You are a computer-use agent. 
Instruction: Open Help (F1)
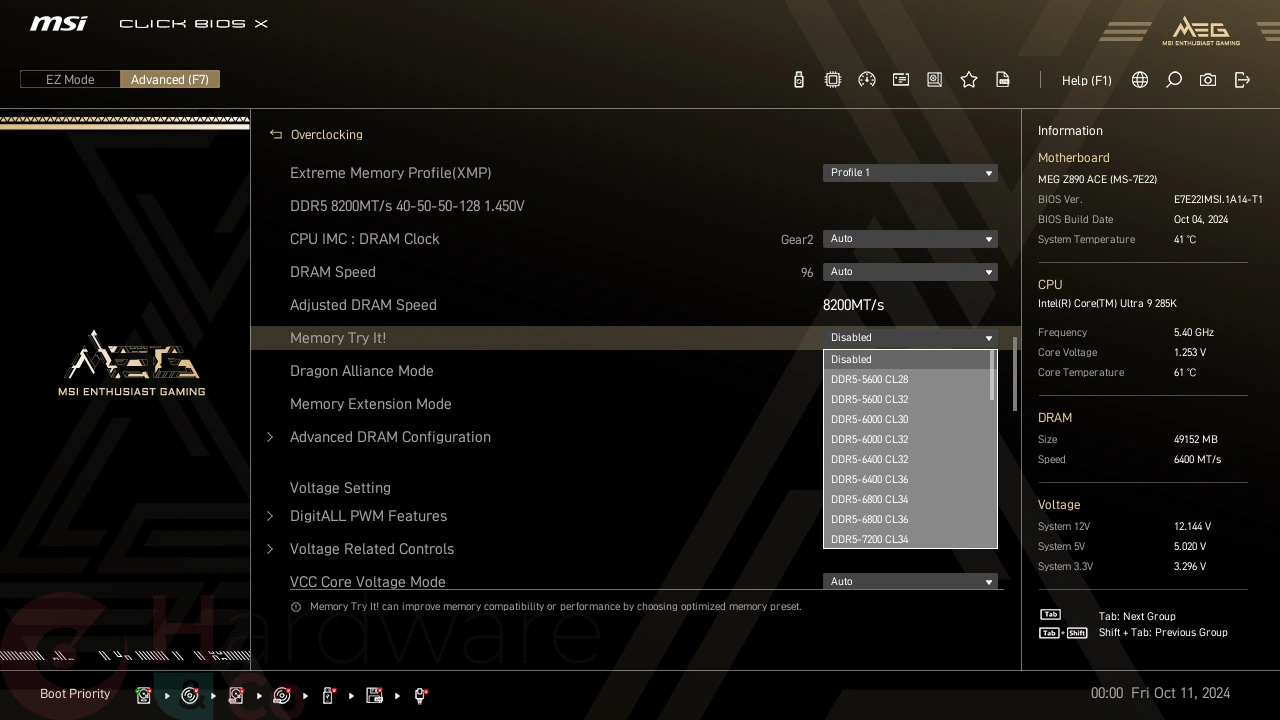tap(1087, 80)
